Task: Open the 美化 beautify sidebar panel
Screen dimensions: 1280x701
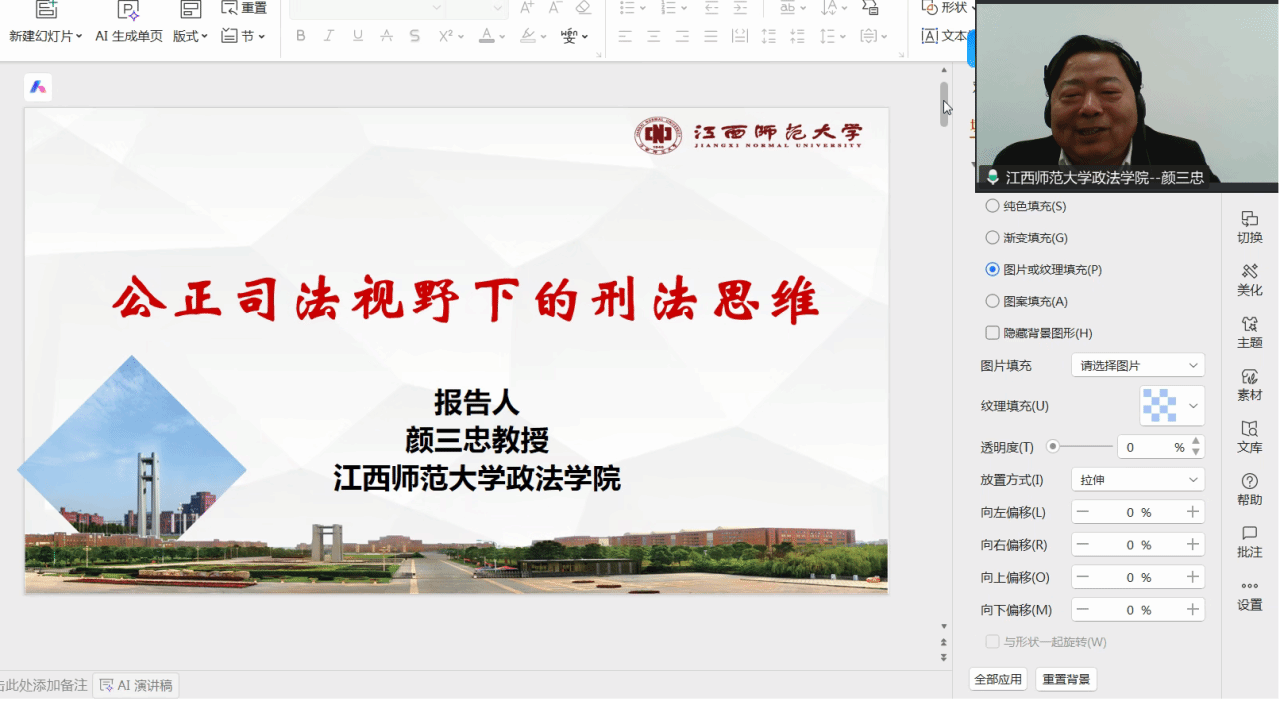Action: click(x=1249, y=279)
